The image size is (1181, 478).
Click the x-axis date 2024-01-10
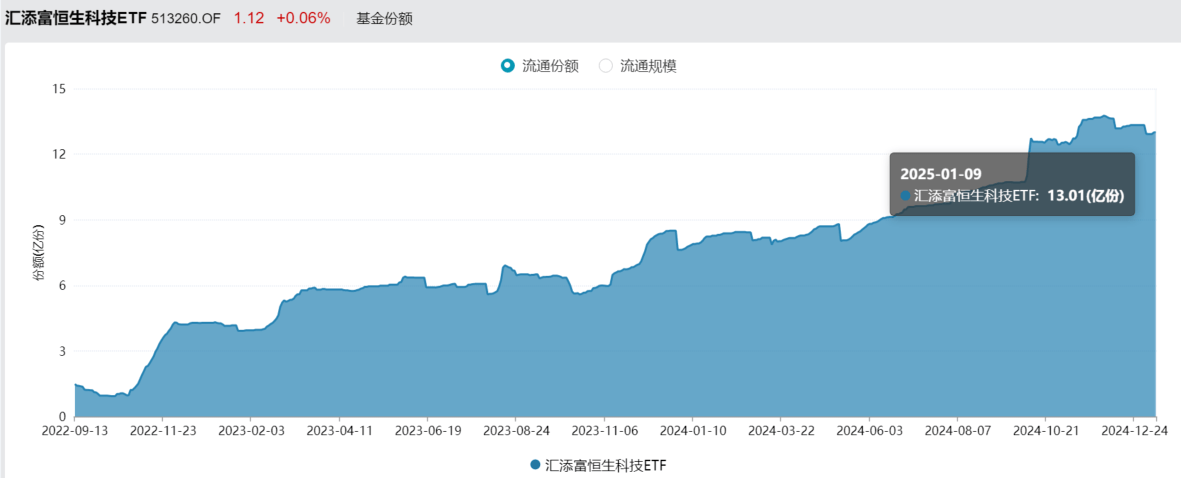pyautogui.click(x=692, y=431)
